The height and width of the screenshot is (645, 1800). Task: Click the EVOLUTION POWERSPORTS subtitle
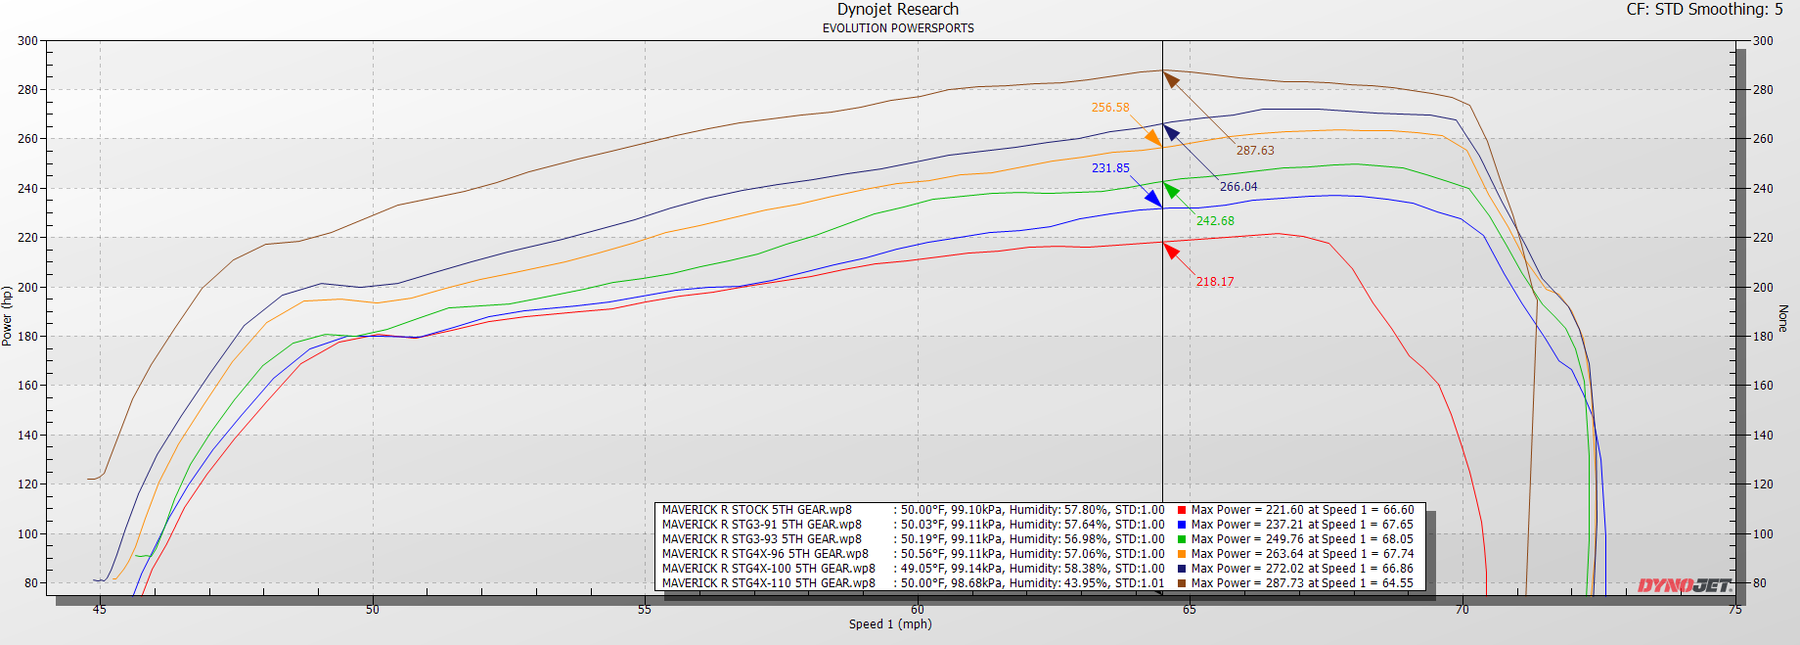click(897, 28)
